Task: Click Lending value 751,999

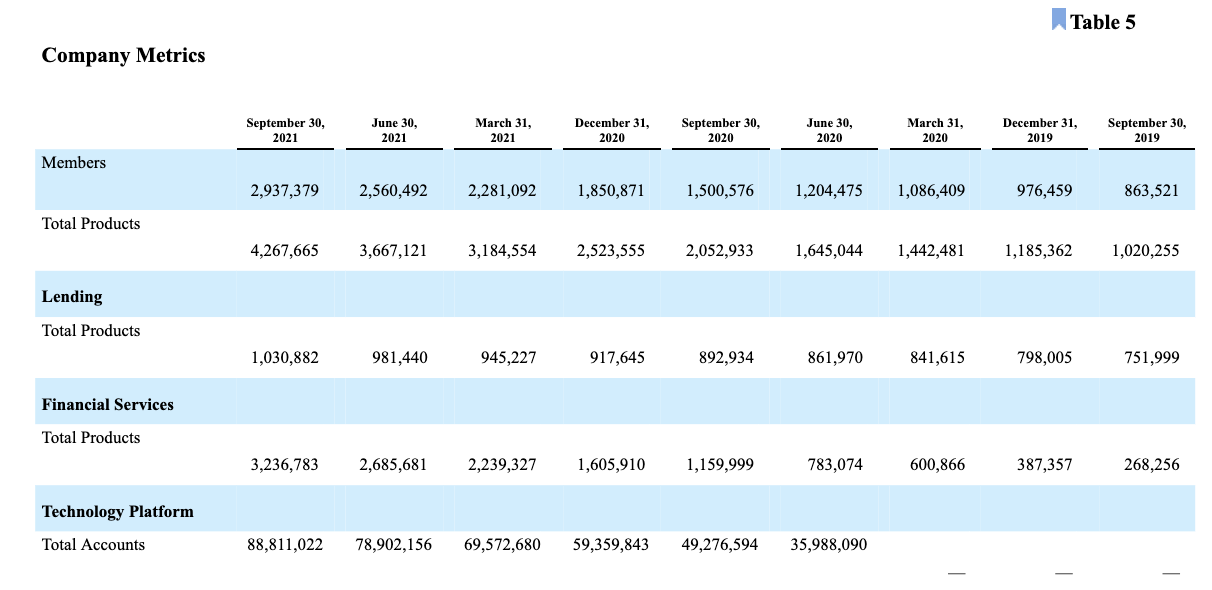Action: point(1152,357)
